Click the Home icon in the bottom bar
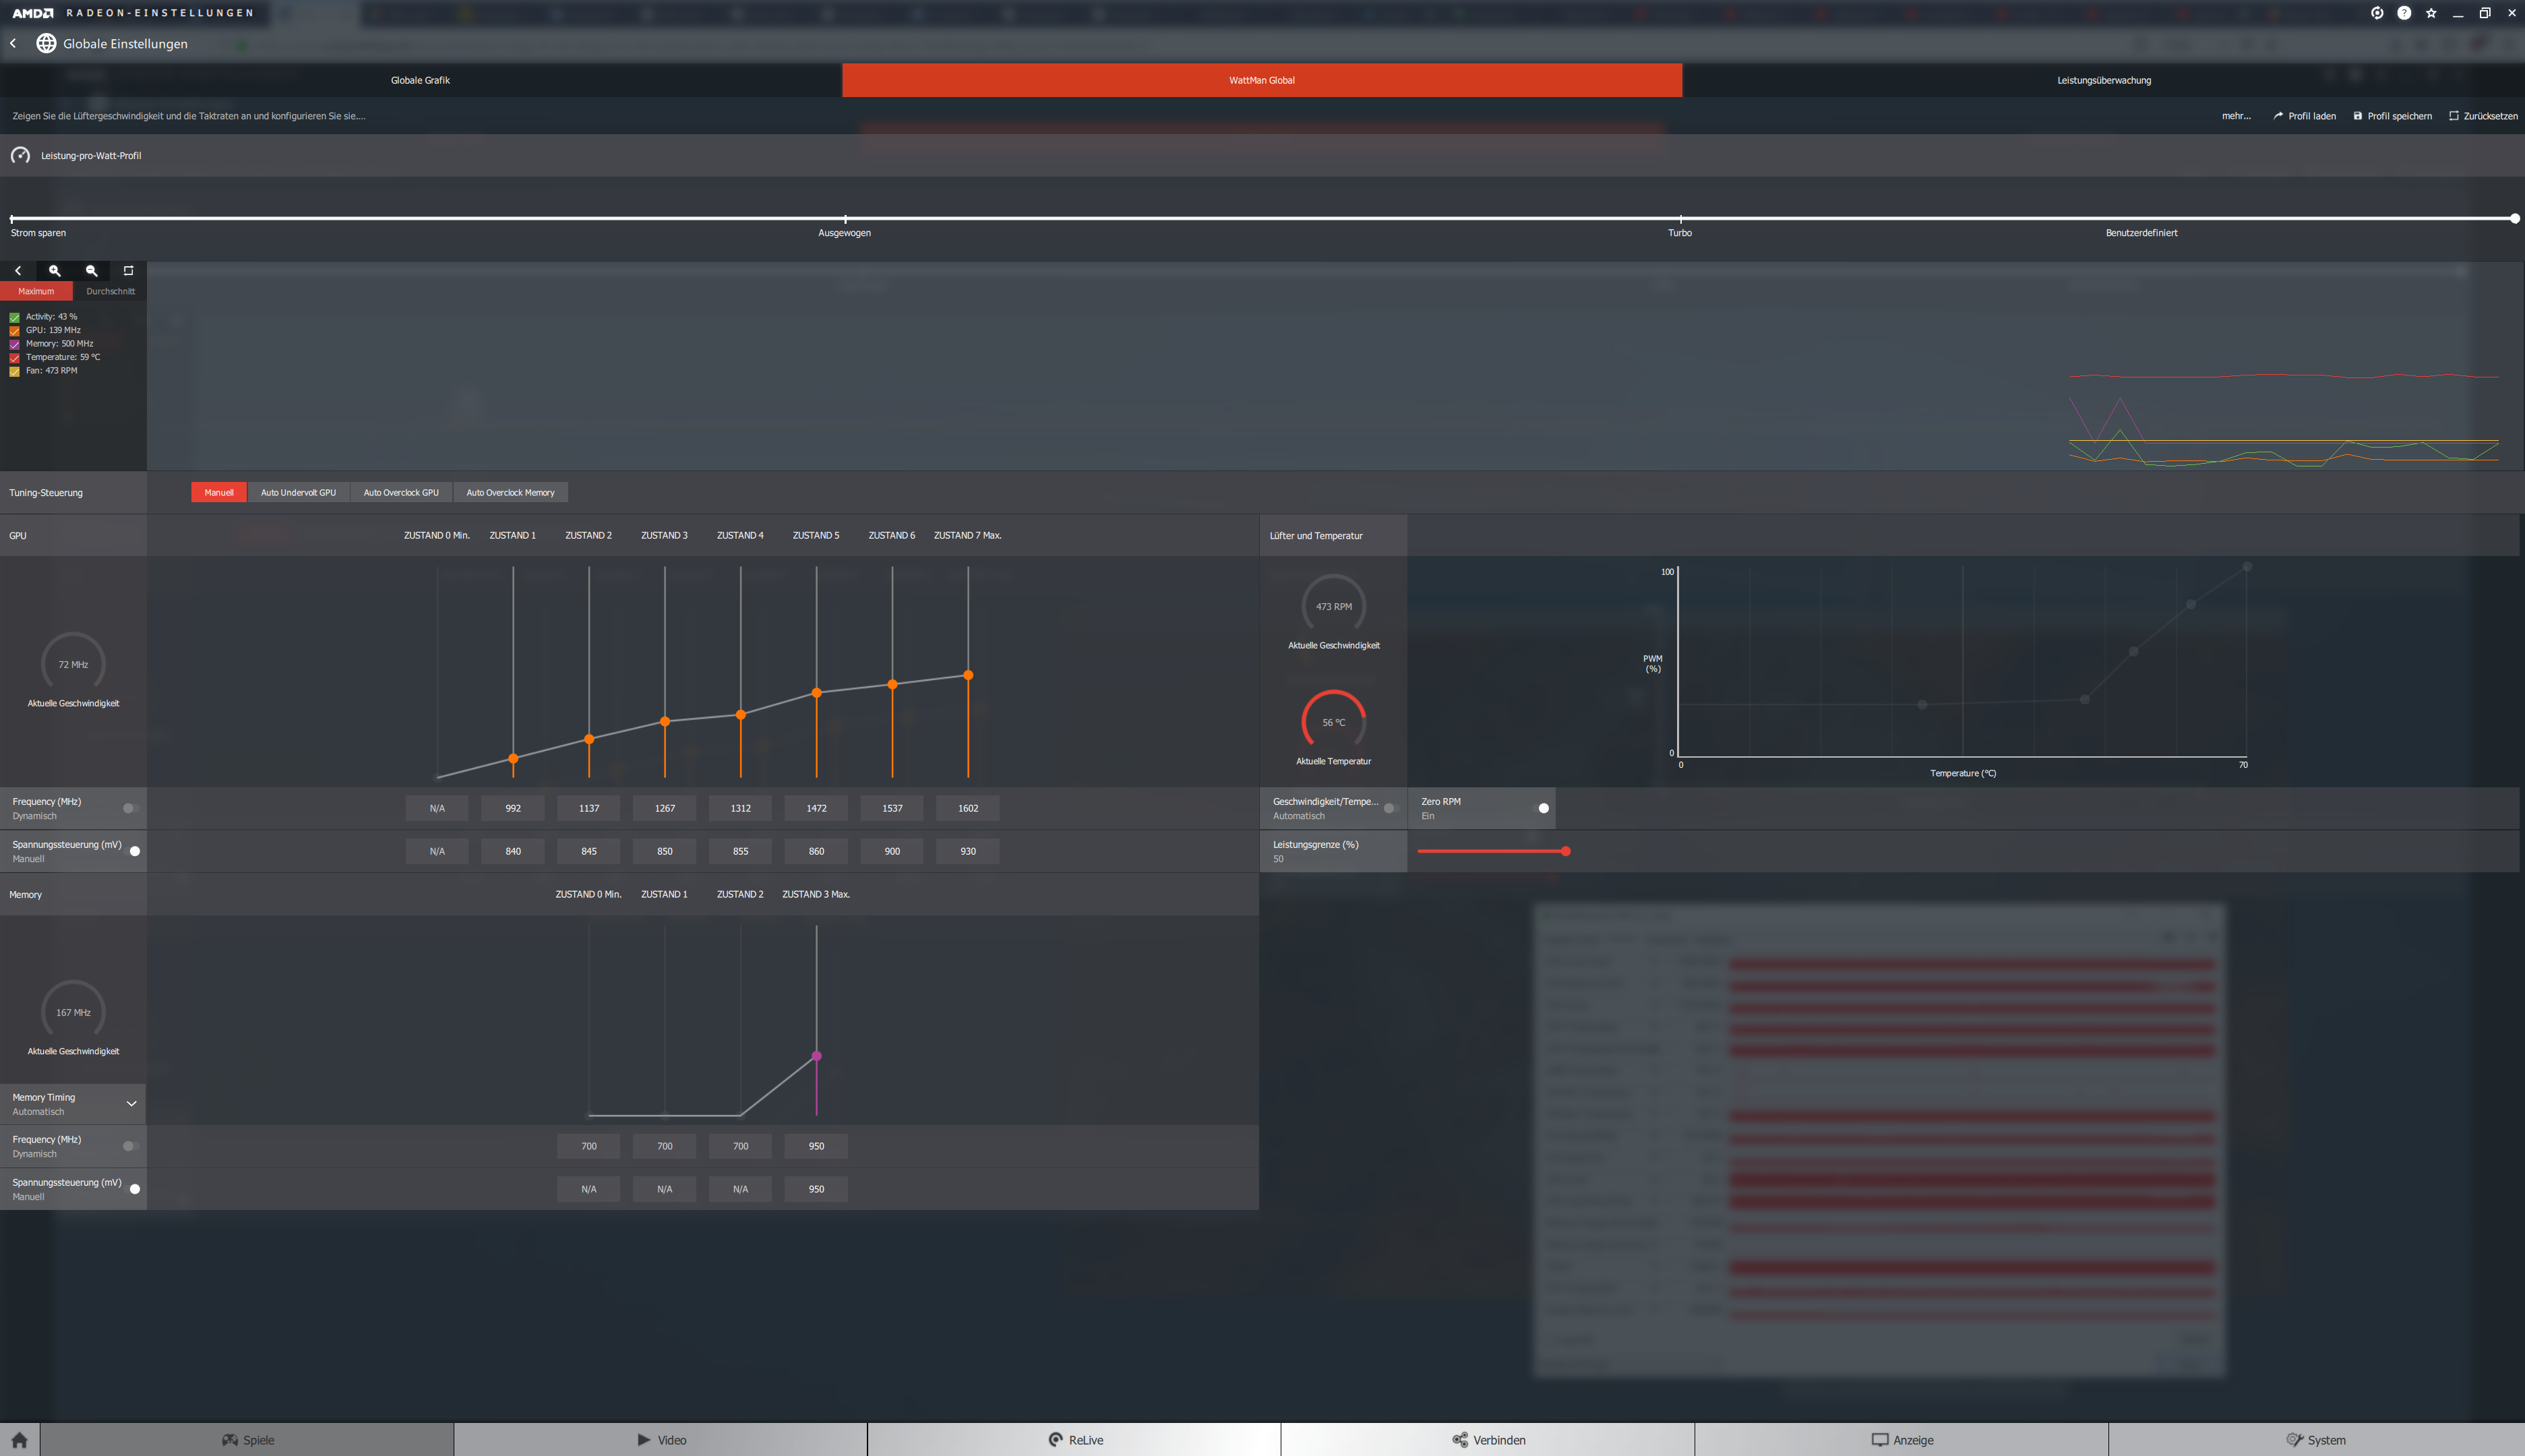This screenshot has height=1456, width=2525. click(x=19, y=1440)
